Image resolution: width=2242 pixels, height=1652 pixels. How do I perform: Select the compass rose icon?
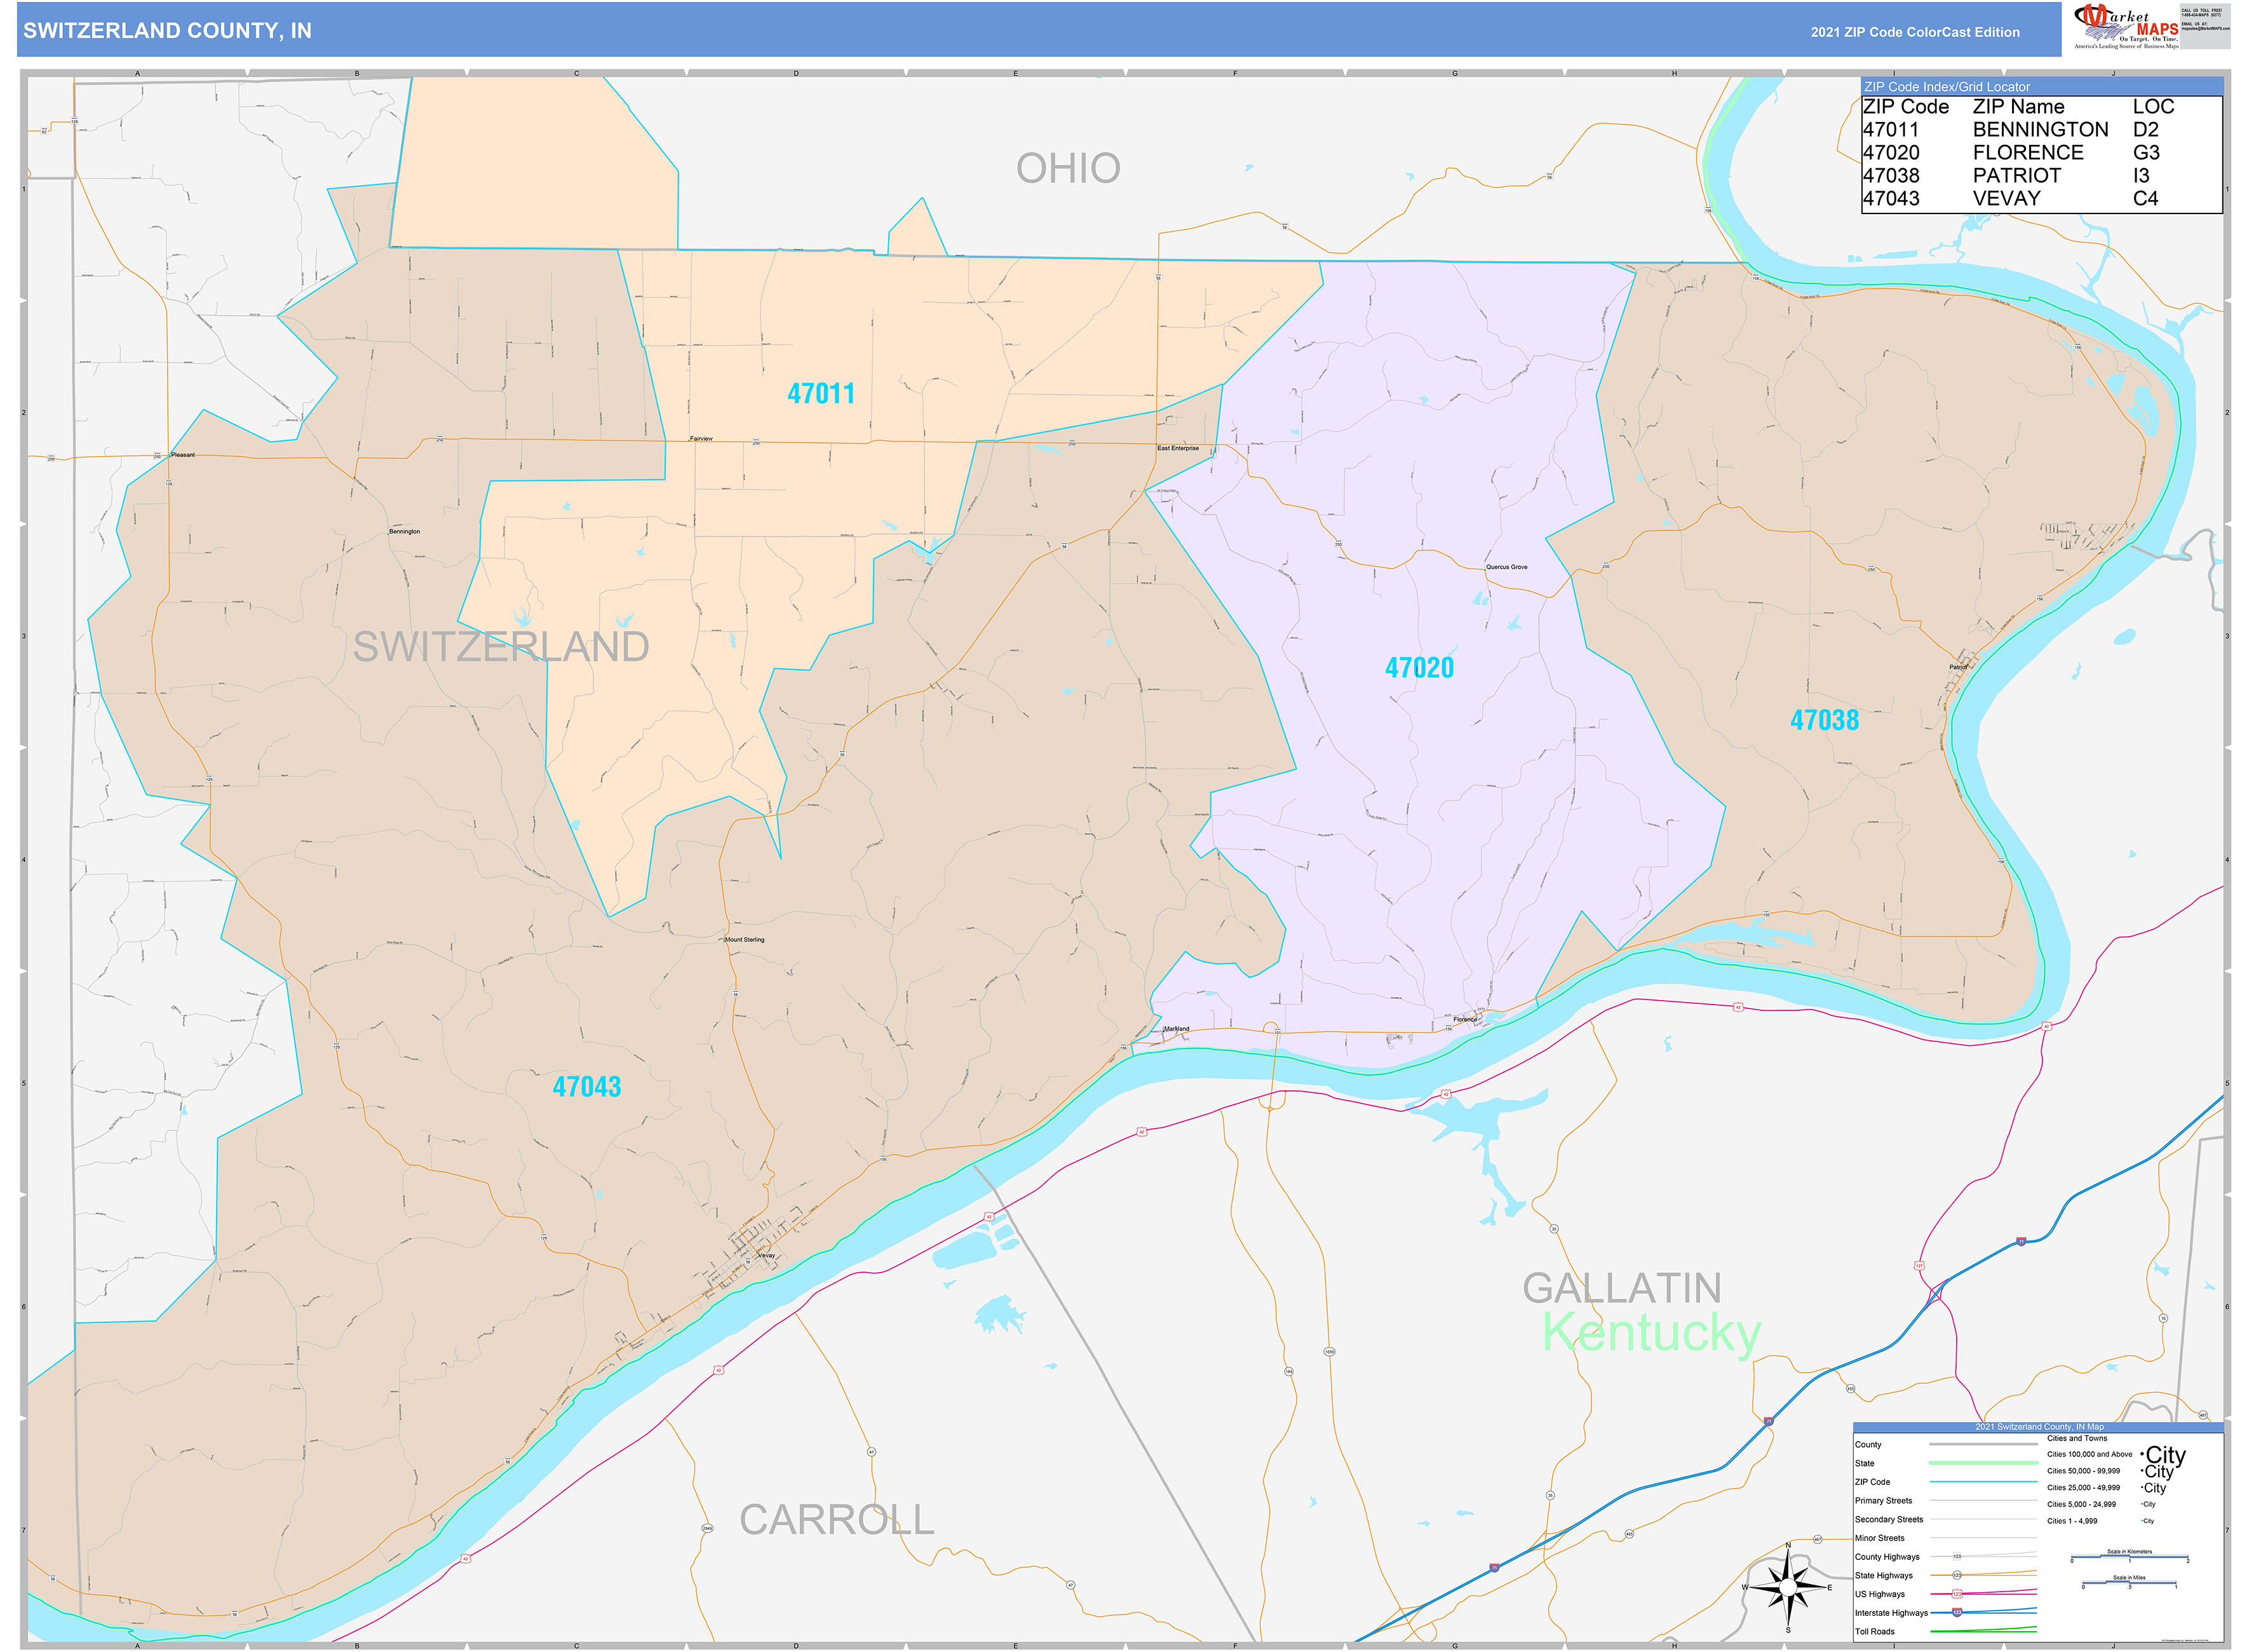[x=1787, y=1586]
